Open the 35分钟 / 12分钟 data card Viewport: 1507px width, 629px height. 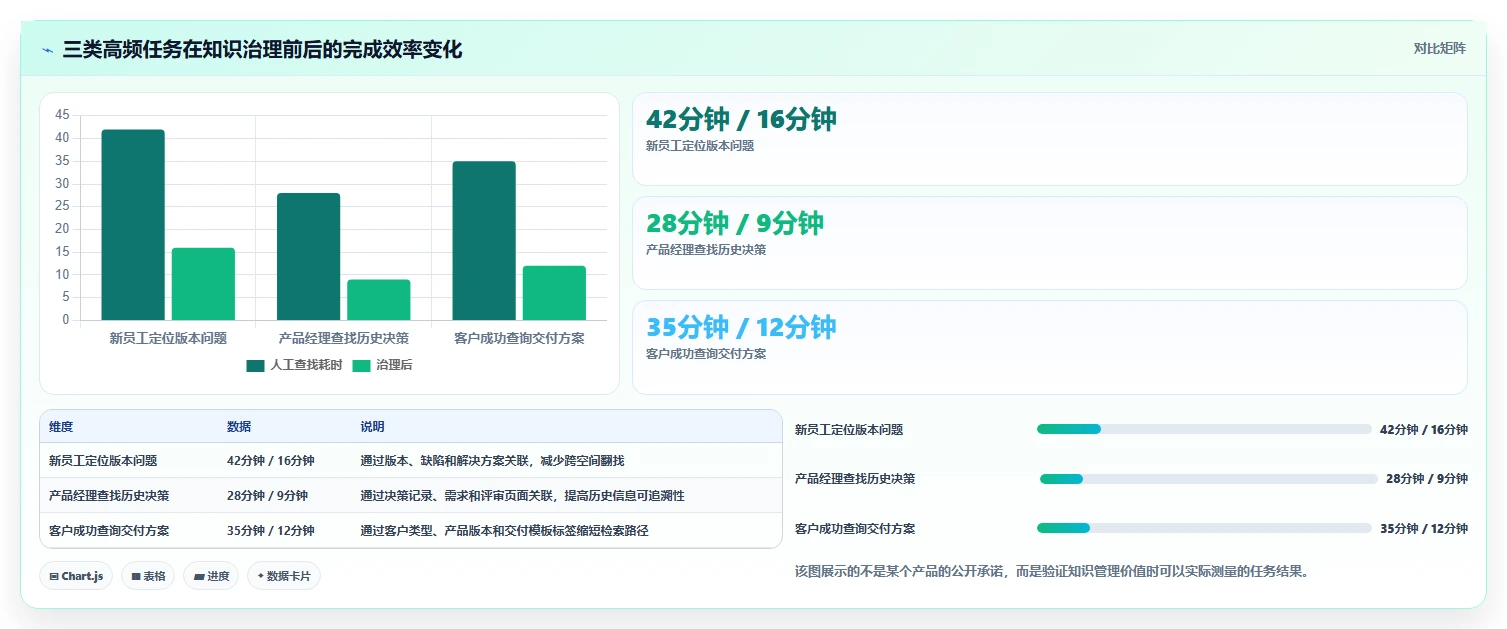1050,347
